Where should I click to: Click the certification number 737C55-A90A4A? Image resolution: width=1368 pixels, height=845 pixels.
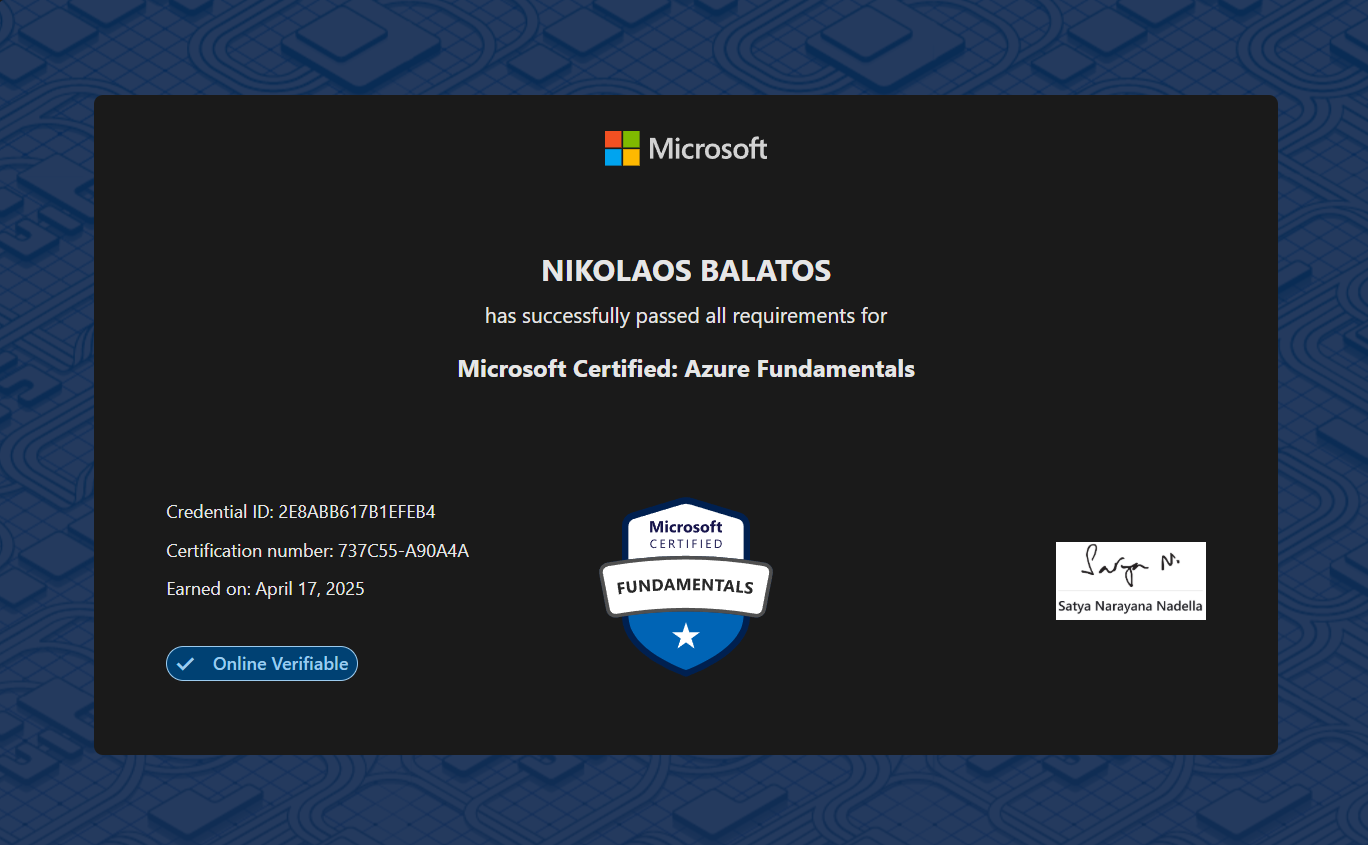tap(317, 550)
